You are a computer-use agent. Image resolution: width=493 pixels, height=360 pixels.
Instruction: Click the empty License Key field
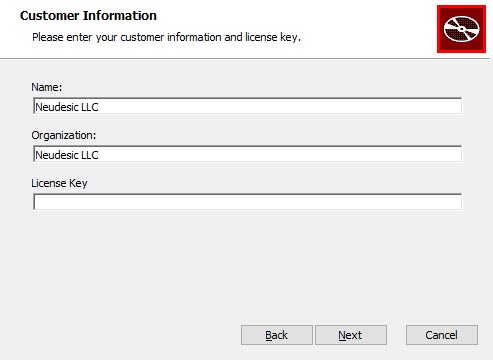[248, 202]
